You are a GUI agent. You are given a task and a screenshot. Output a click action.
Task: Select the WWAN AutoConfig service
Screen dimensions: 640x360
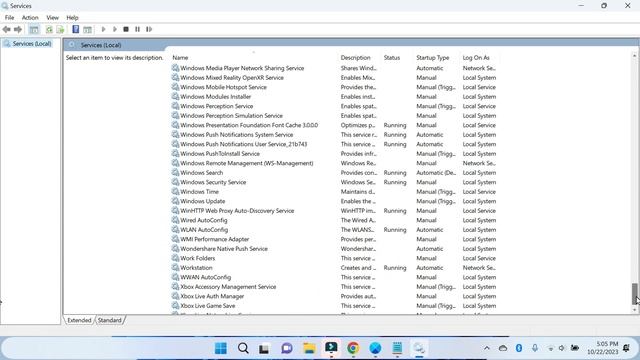pos(206,278)
